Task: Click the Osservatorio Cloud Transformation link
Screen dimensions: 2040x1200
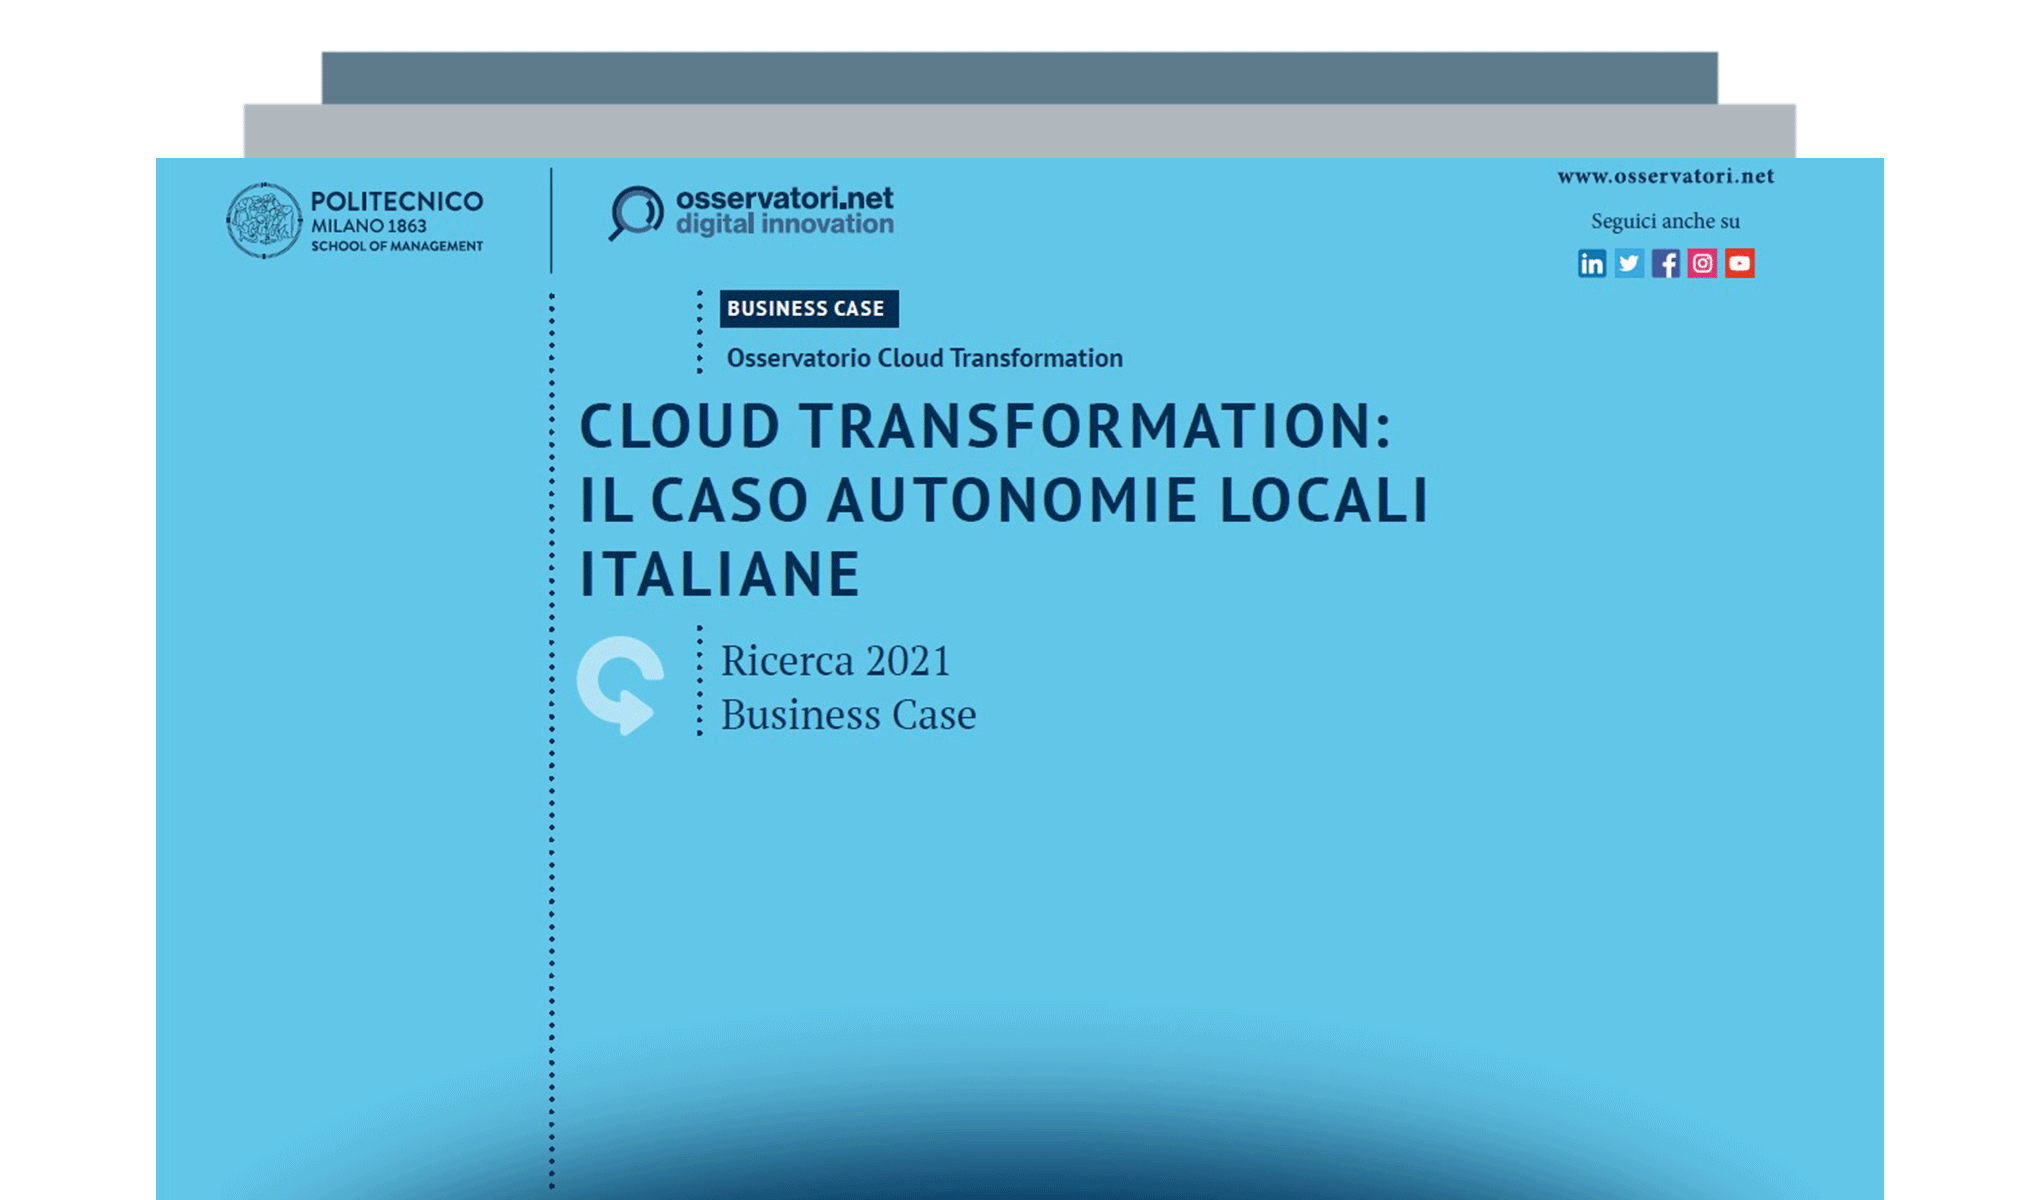Action: coord(923,357)
